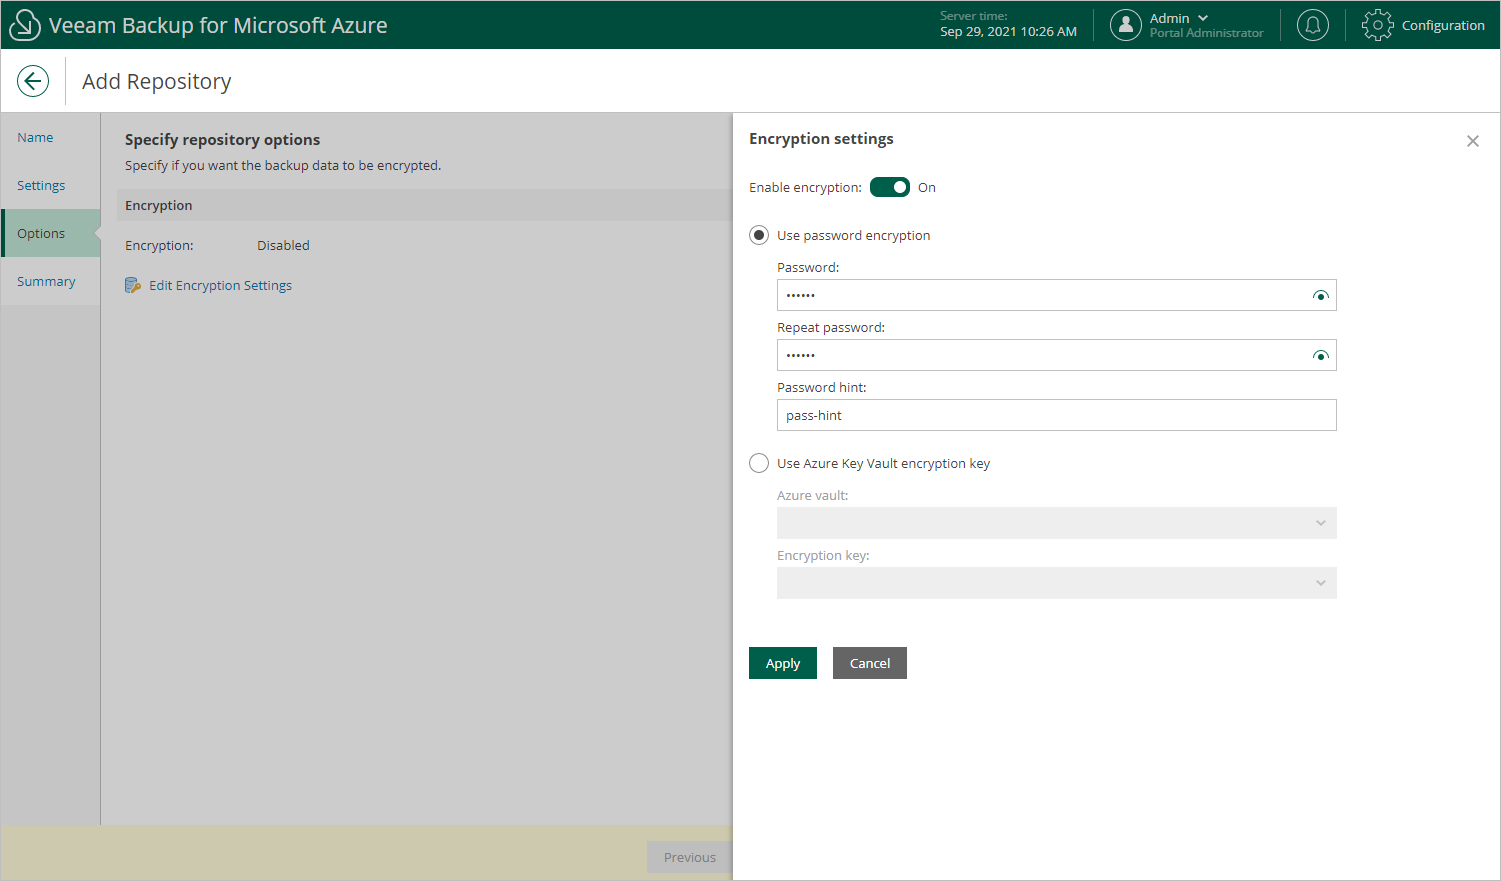
Task: Click the Veeam logo icon
Action: click(x=24, y=25)
